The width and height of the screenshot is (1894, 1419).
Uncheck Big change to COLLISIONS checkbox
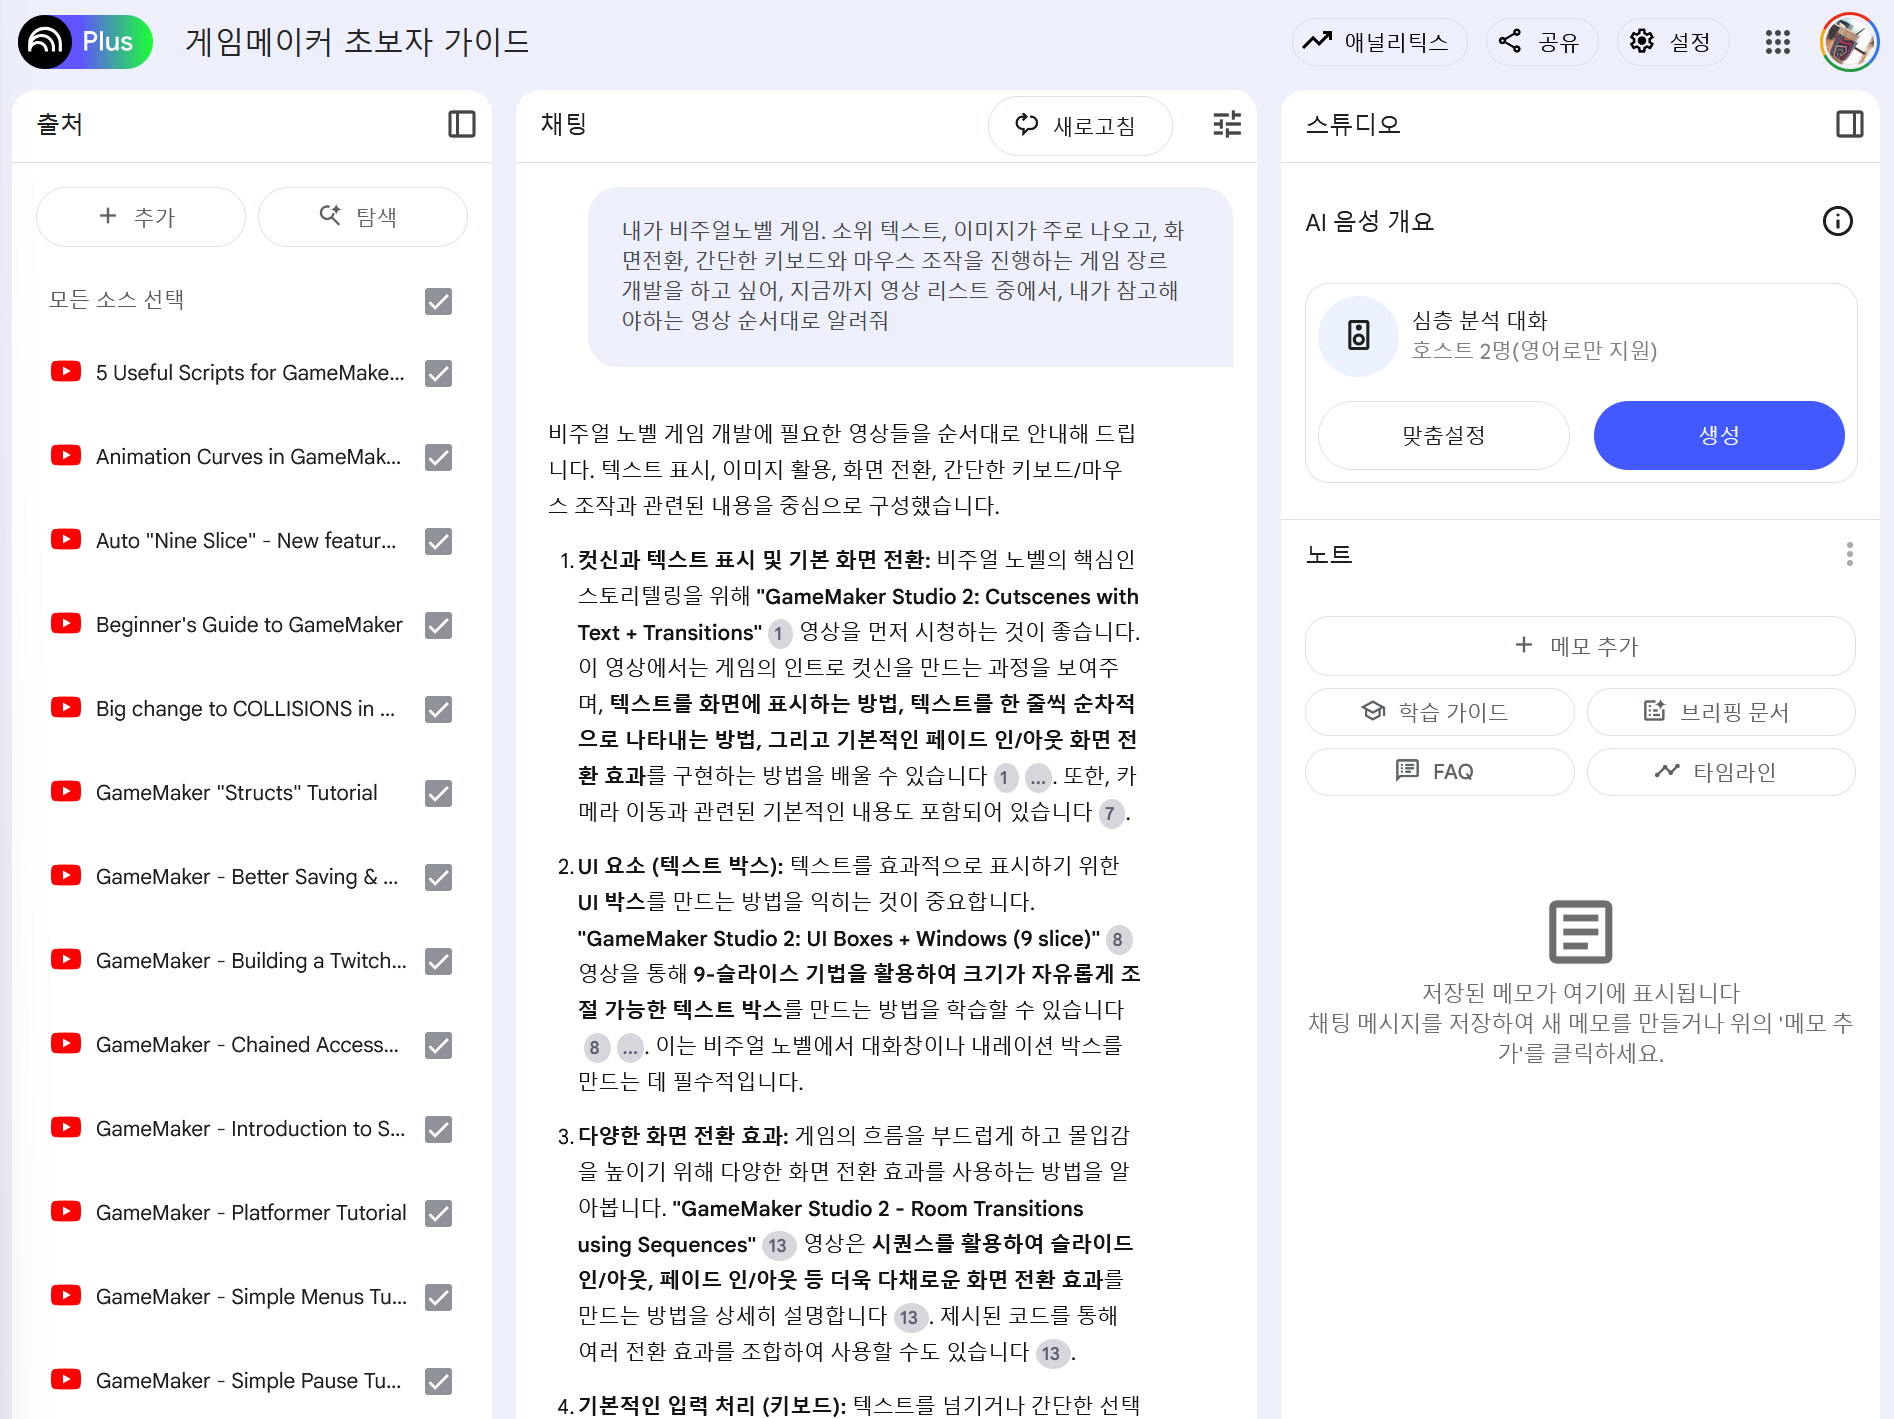tap(438, 709)
